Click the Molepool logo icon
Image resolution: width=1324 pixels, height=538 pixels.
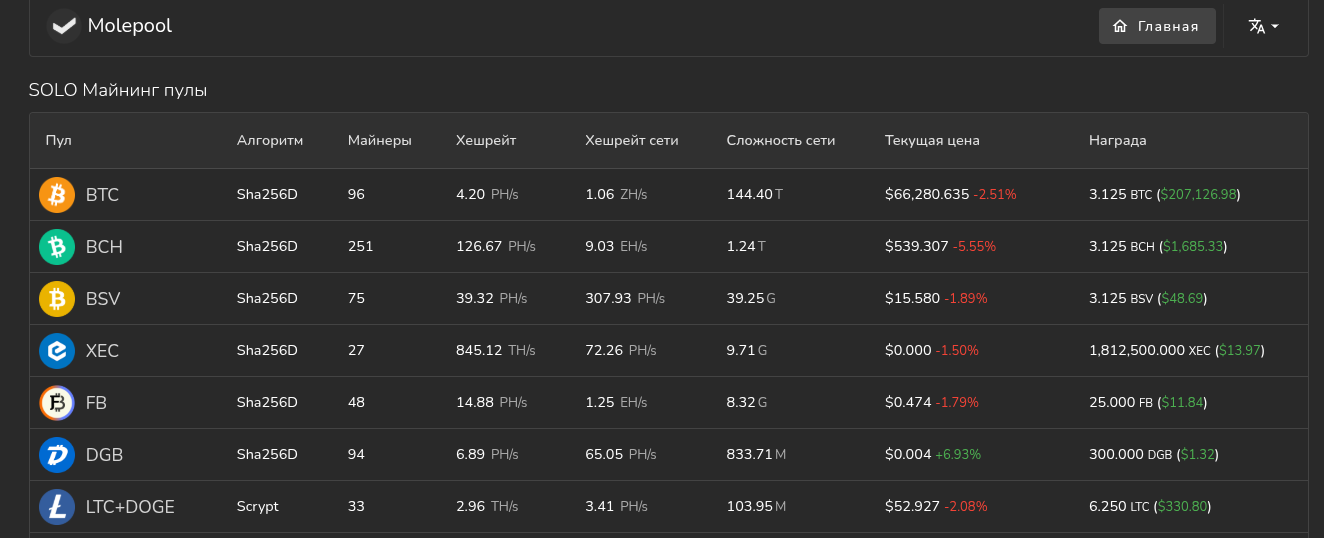(64, 26)
